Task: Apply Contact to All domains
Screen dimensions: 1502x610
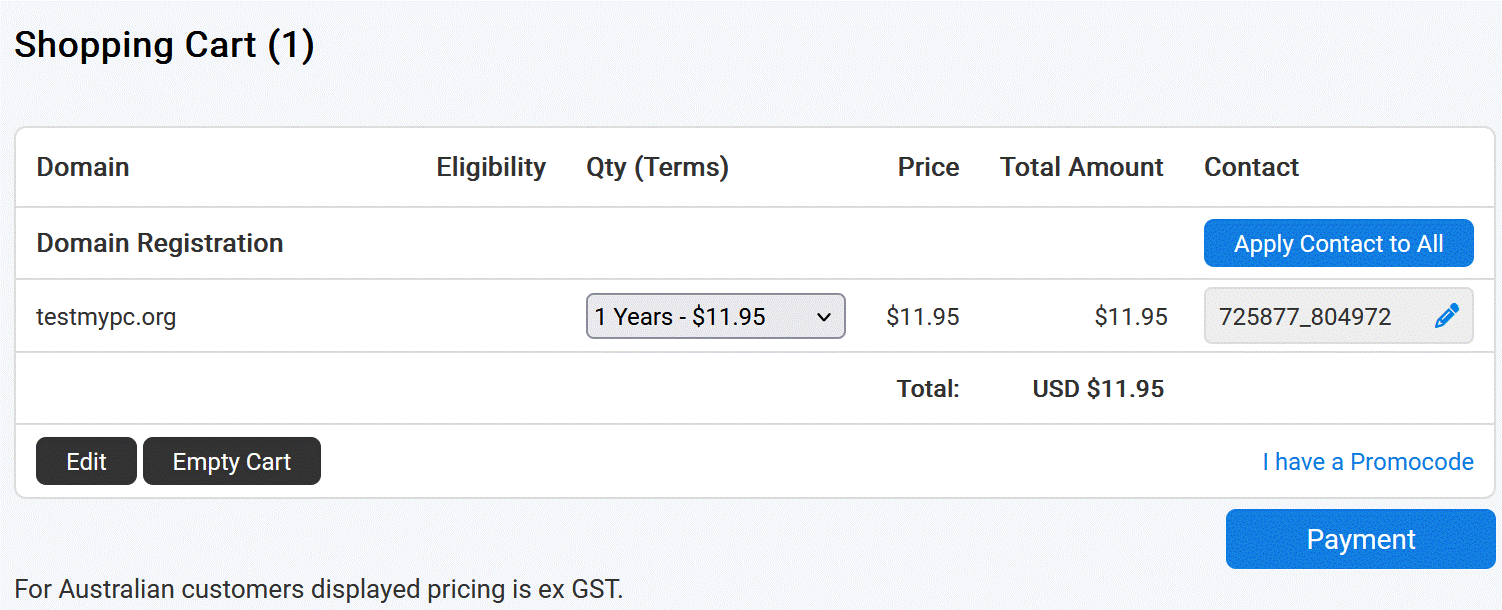Action: point(1338,243)
